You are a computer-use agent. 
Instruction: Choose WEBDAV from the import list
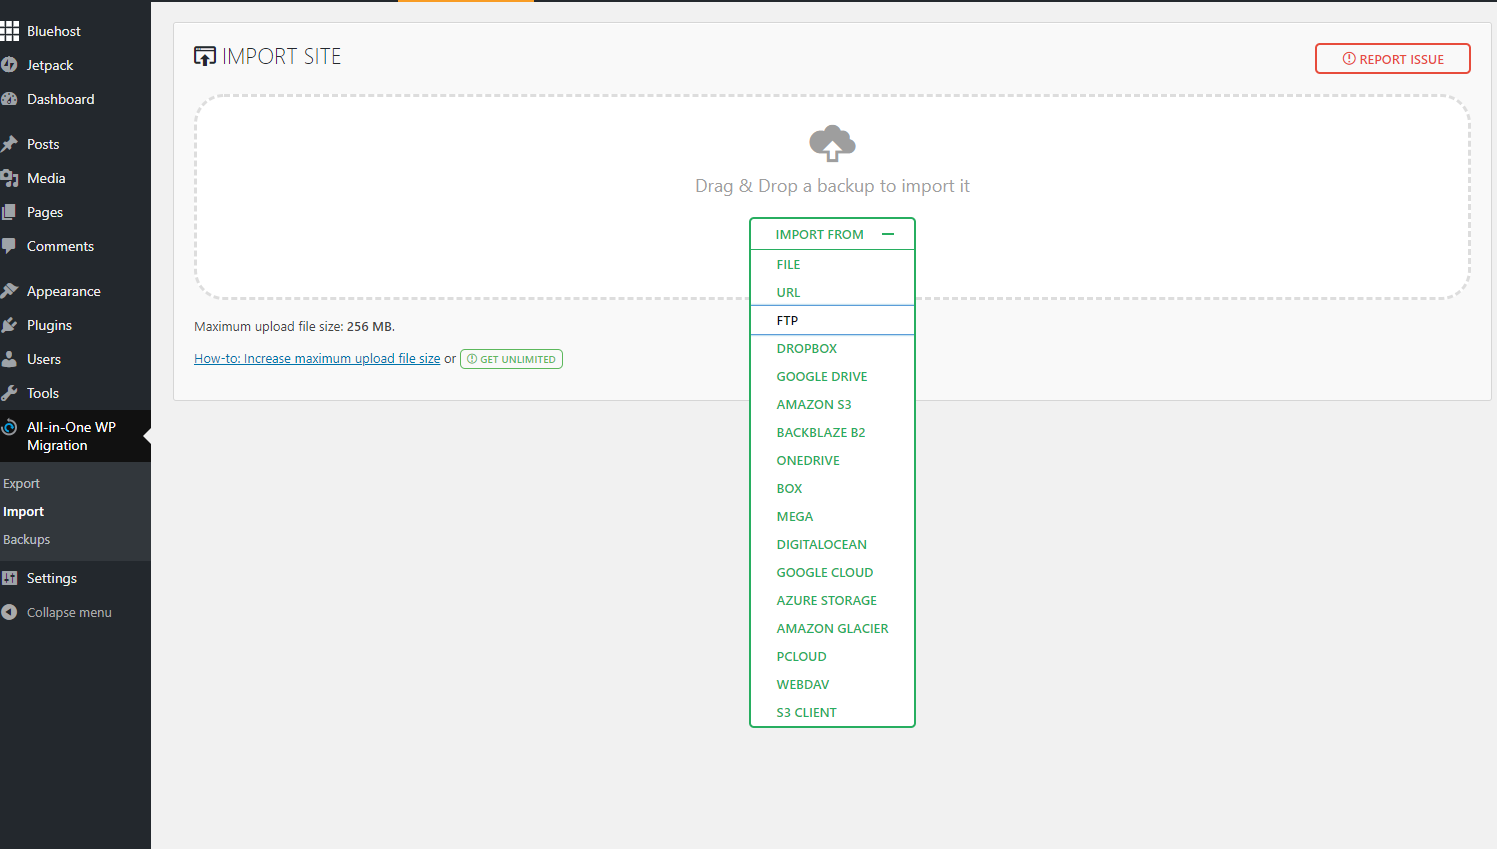(832, 684)
